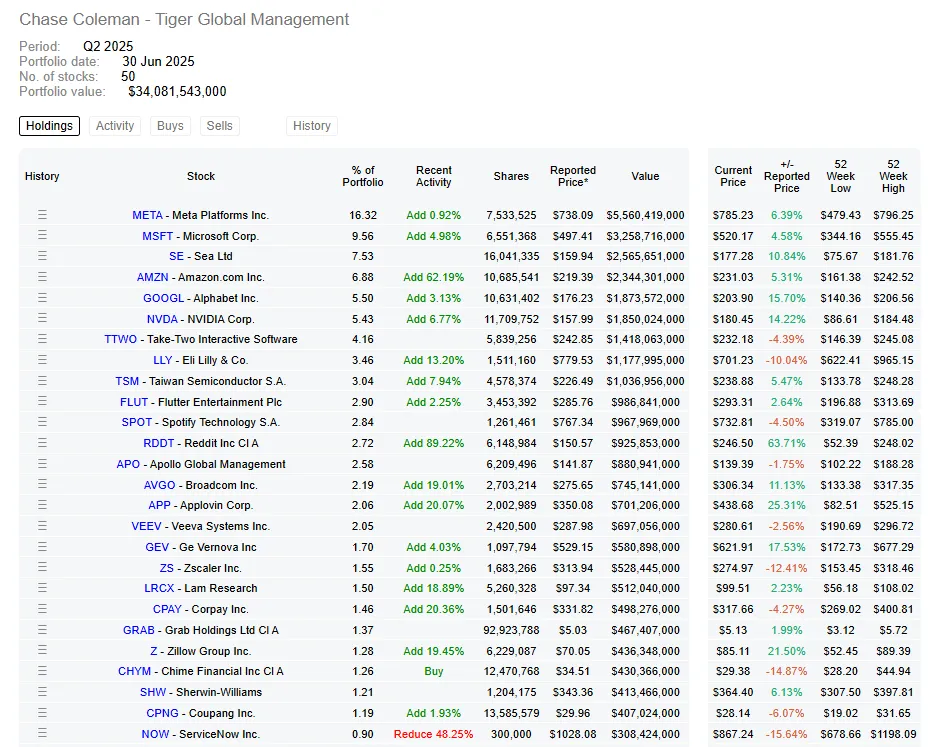Open history icon for TSM row

42,380
